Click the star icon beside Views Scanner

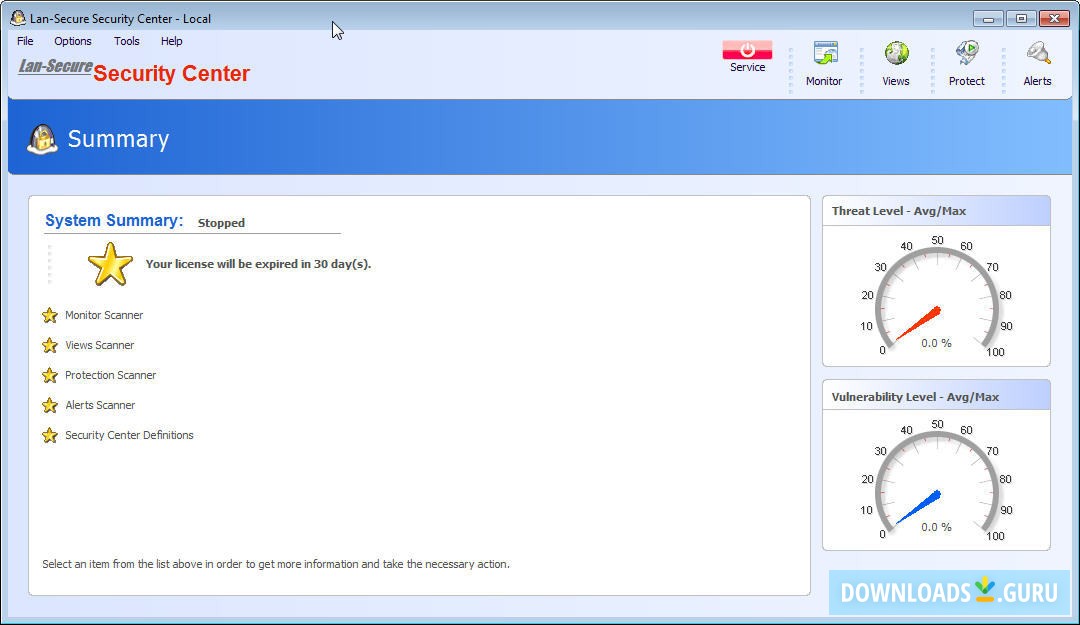50,345
